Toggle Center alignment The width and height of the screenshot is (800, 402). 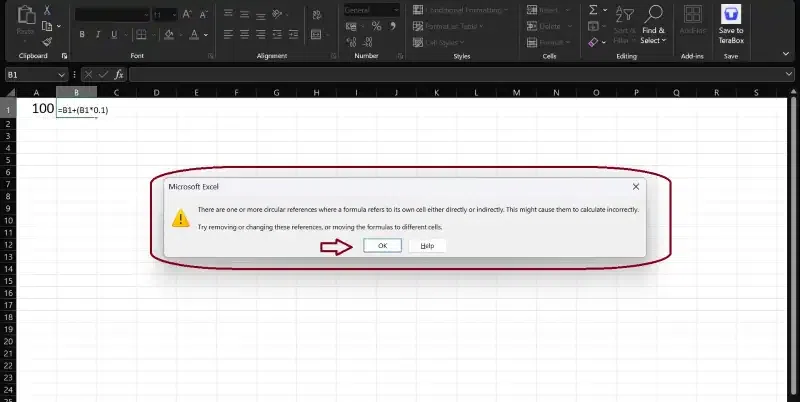[245, 35]
